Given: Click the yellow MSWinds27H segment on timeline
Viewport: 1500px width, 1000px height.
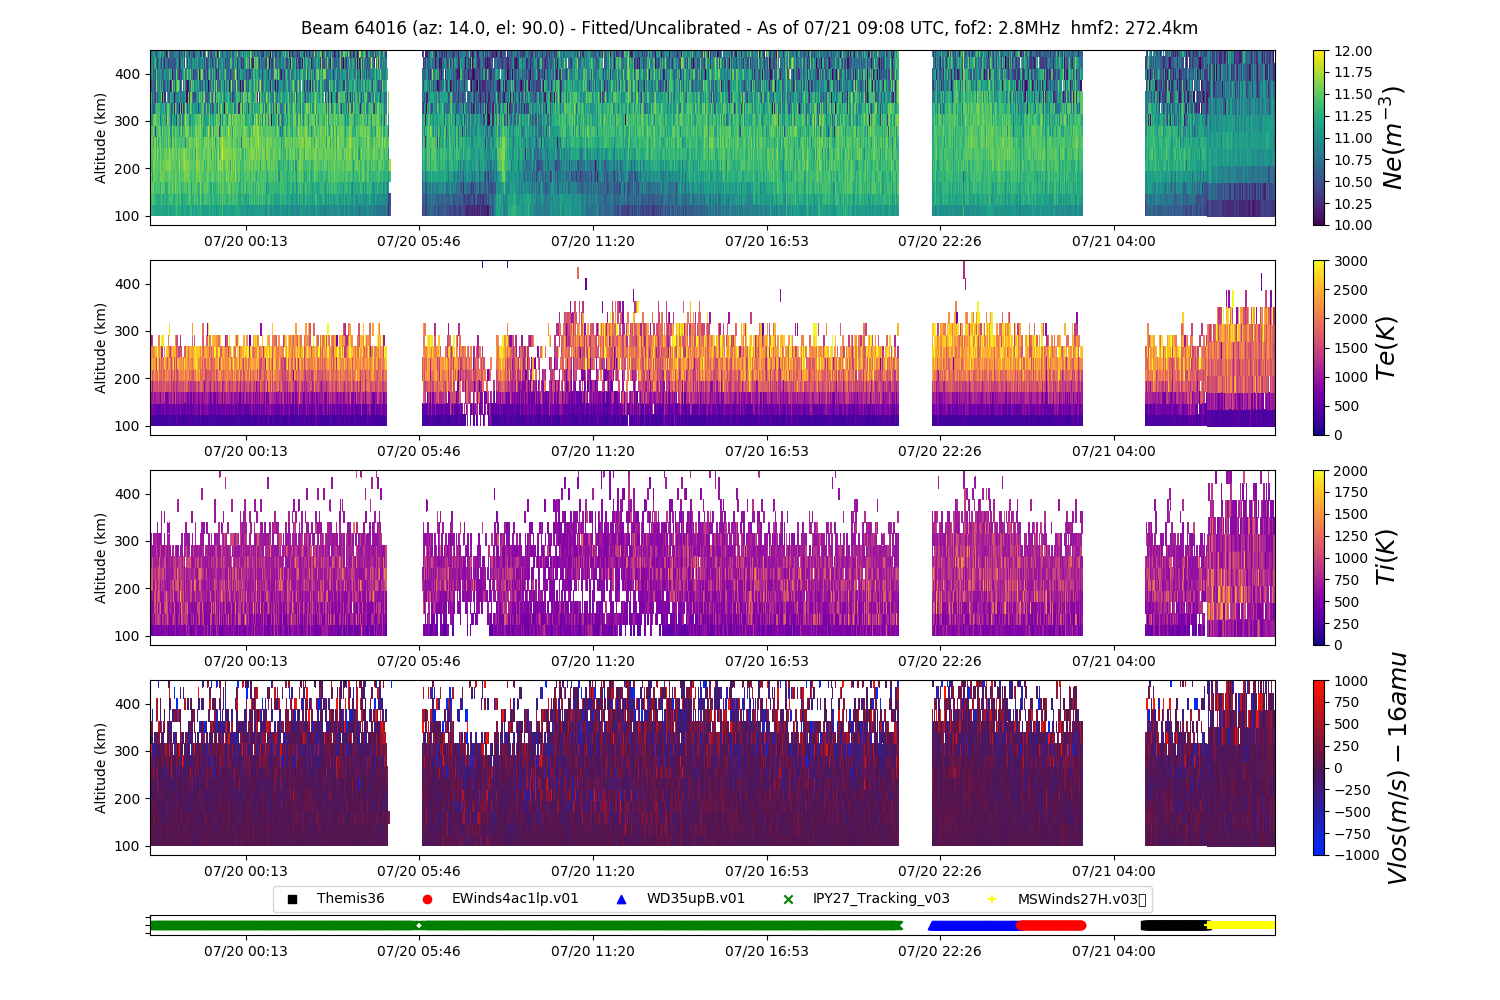Looking at the screenshot, I should pos(1242,926).
